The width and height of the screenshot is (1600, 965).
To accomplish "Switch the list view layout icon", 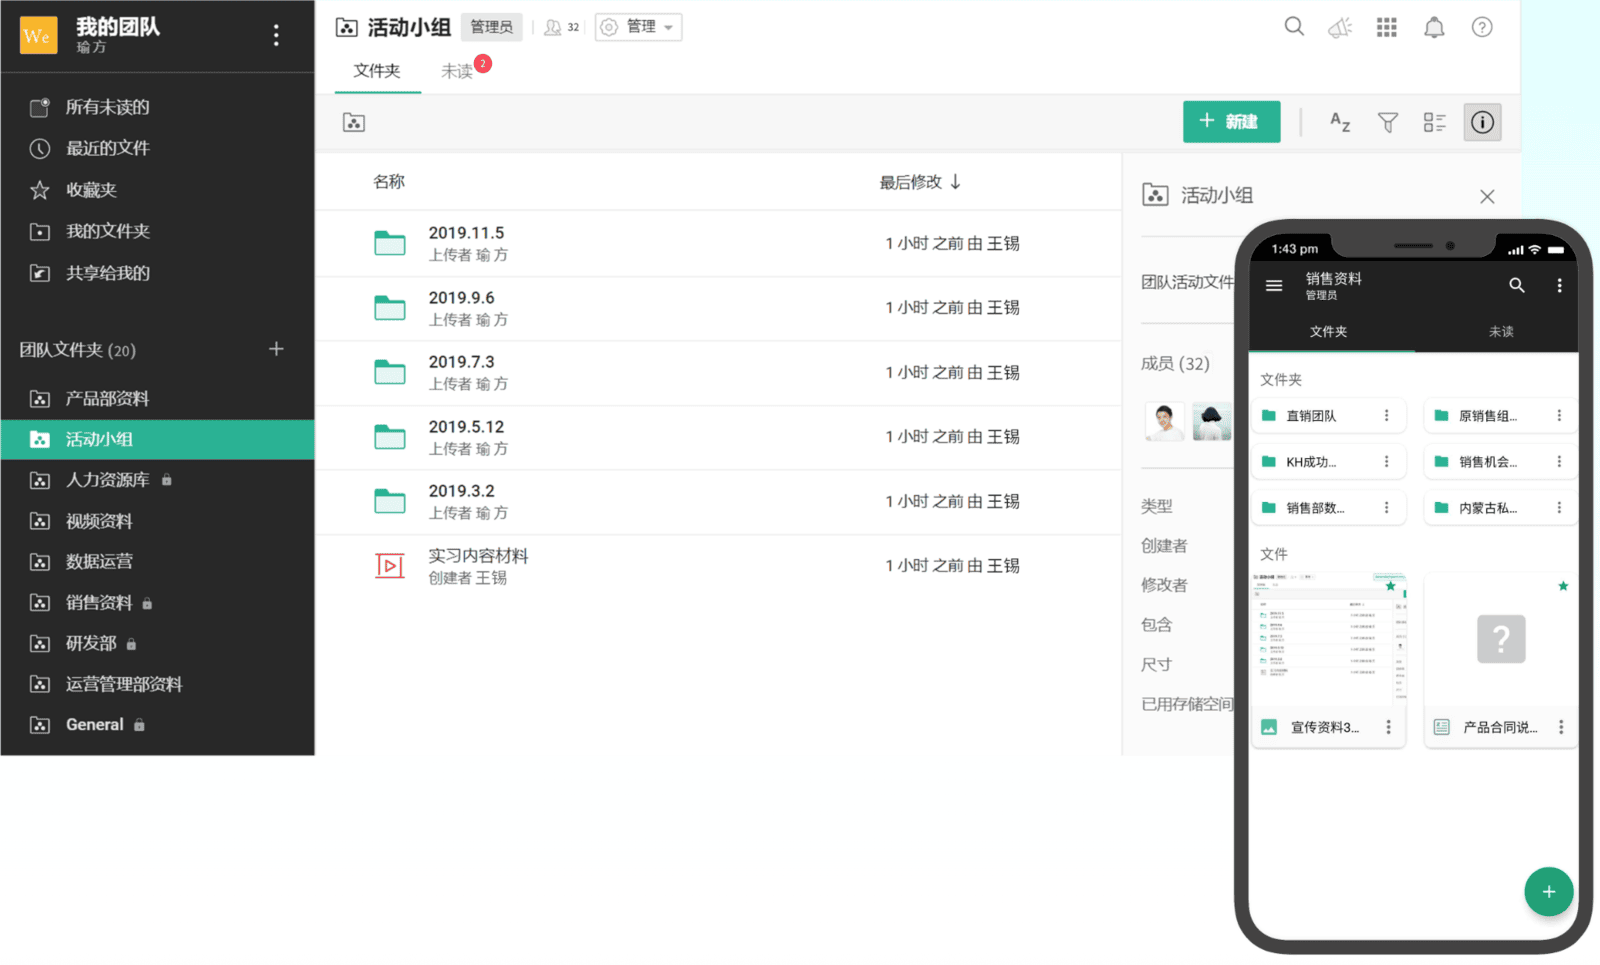I will 1435,122.
